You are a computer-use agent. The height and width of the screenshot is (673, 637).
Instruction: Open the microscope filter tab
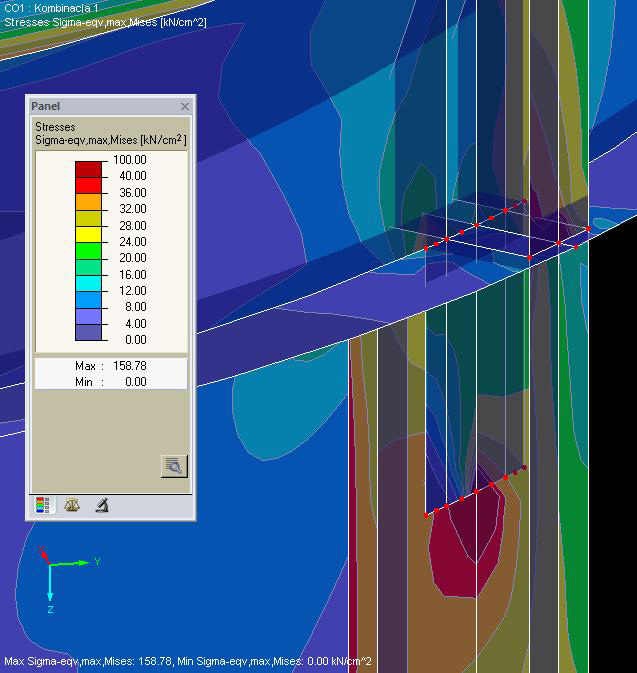click(x=101, y=505)
